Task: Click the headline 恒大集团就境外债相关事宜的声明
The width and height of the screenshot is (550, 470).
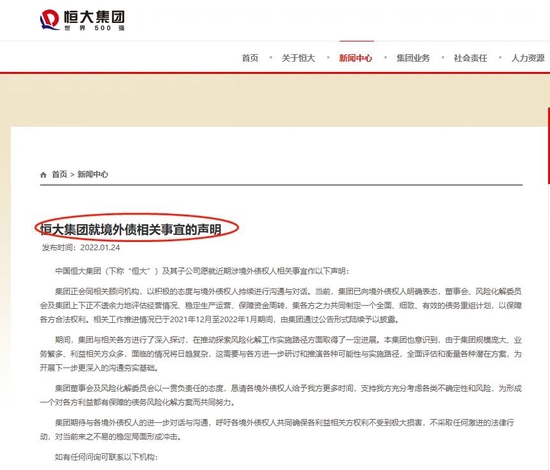Action: tap(130, 229)
